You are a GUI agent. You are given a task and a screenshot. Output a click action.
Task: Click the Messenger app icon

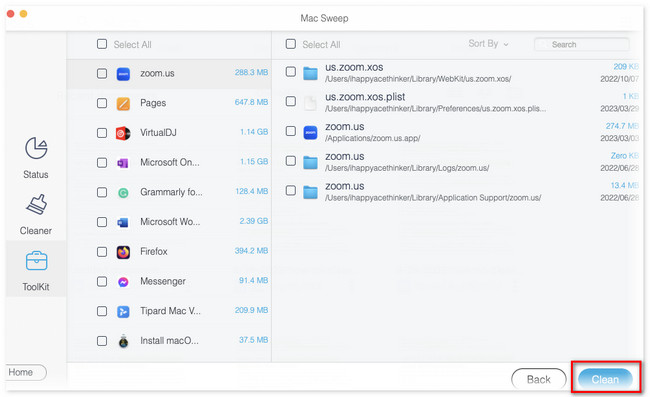click(x=123, y=282)
